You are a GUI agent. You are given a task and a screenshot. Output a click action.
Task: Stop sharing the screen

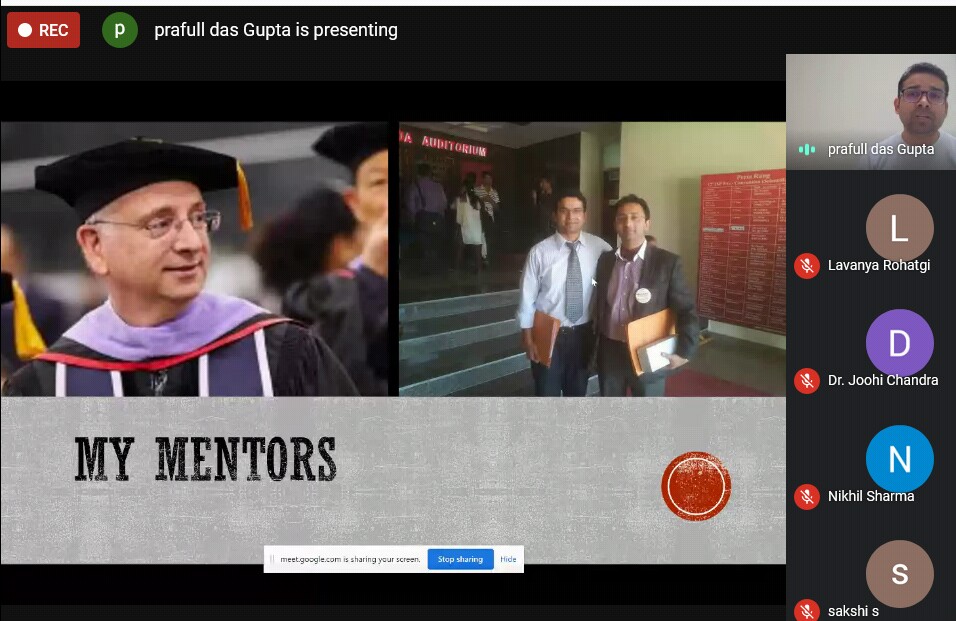click(x=460, y=559)
